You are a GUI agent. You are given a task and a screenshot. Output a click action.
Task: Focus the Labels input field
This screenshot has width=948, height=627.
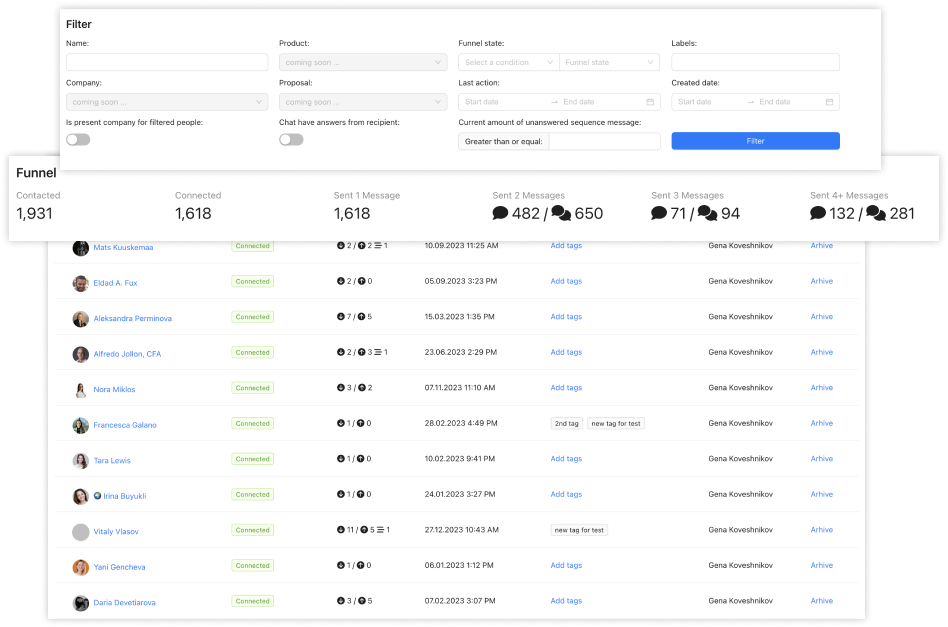click(755, 62)
